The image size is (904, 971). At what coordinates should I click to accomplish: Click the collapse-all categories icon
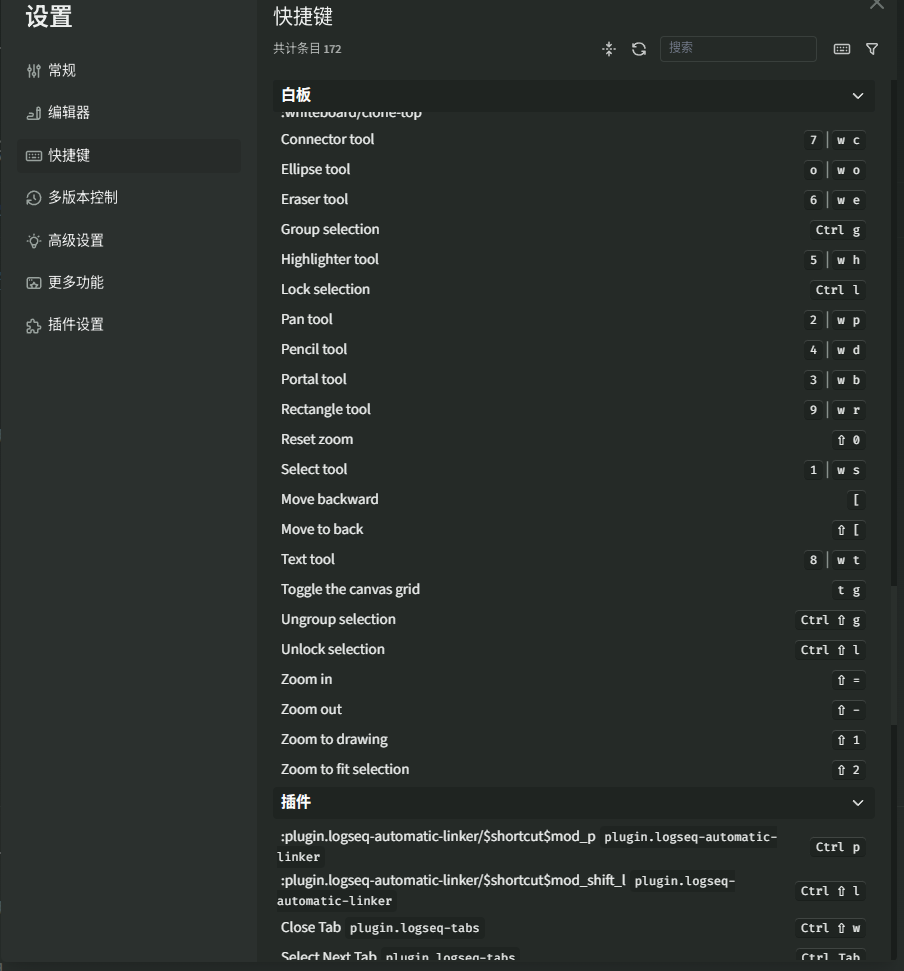[609, 49]
